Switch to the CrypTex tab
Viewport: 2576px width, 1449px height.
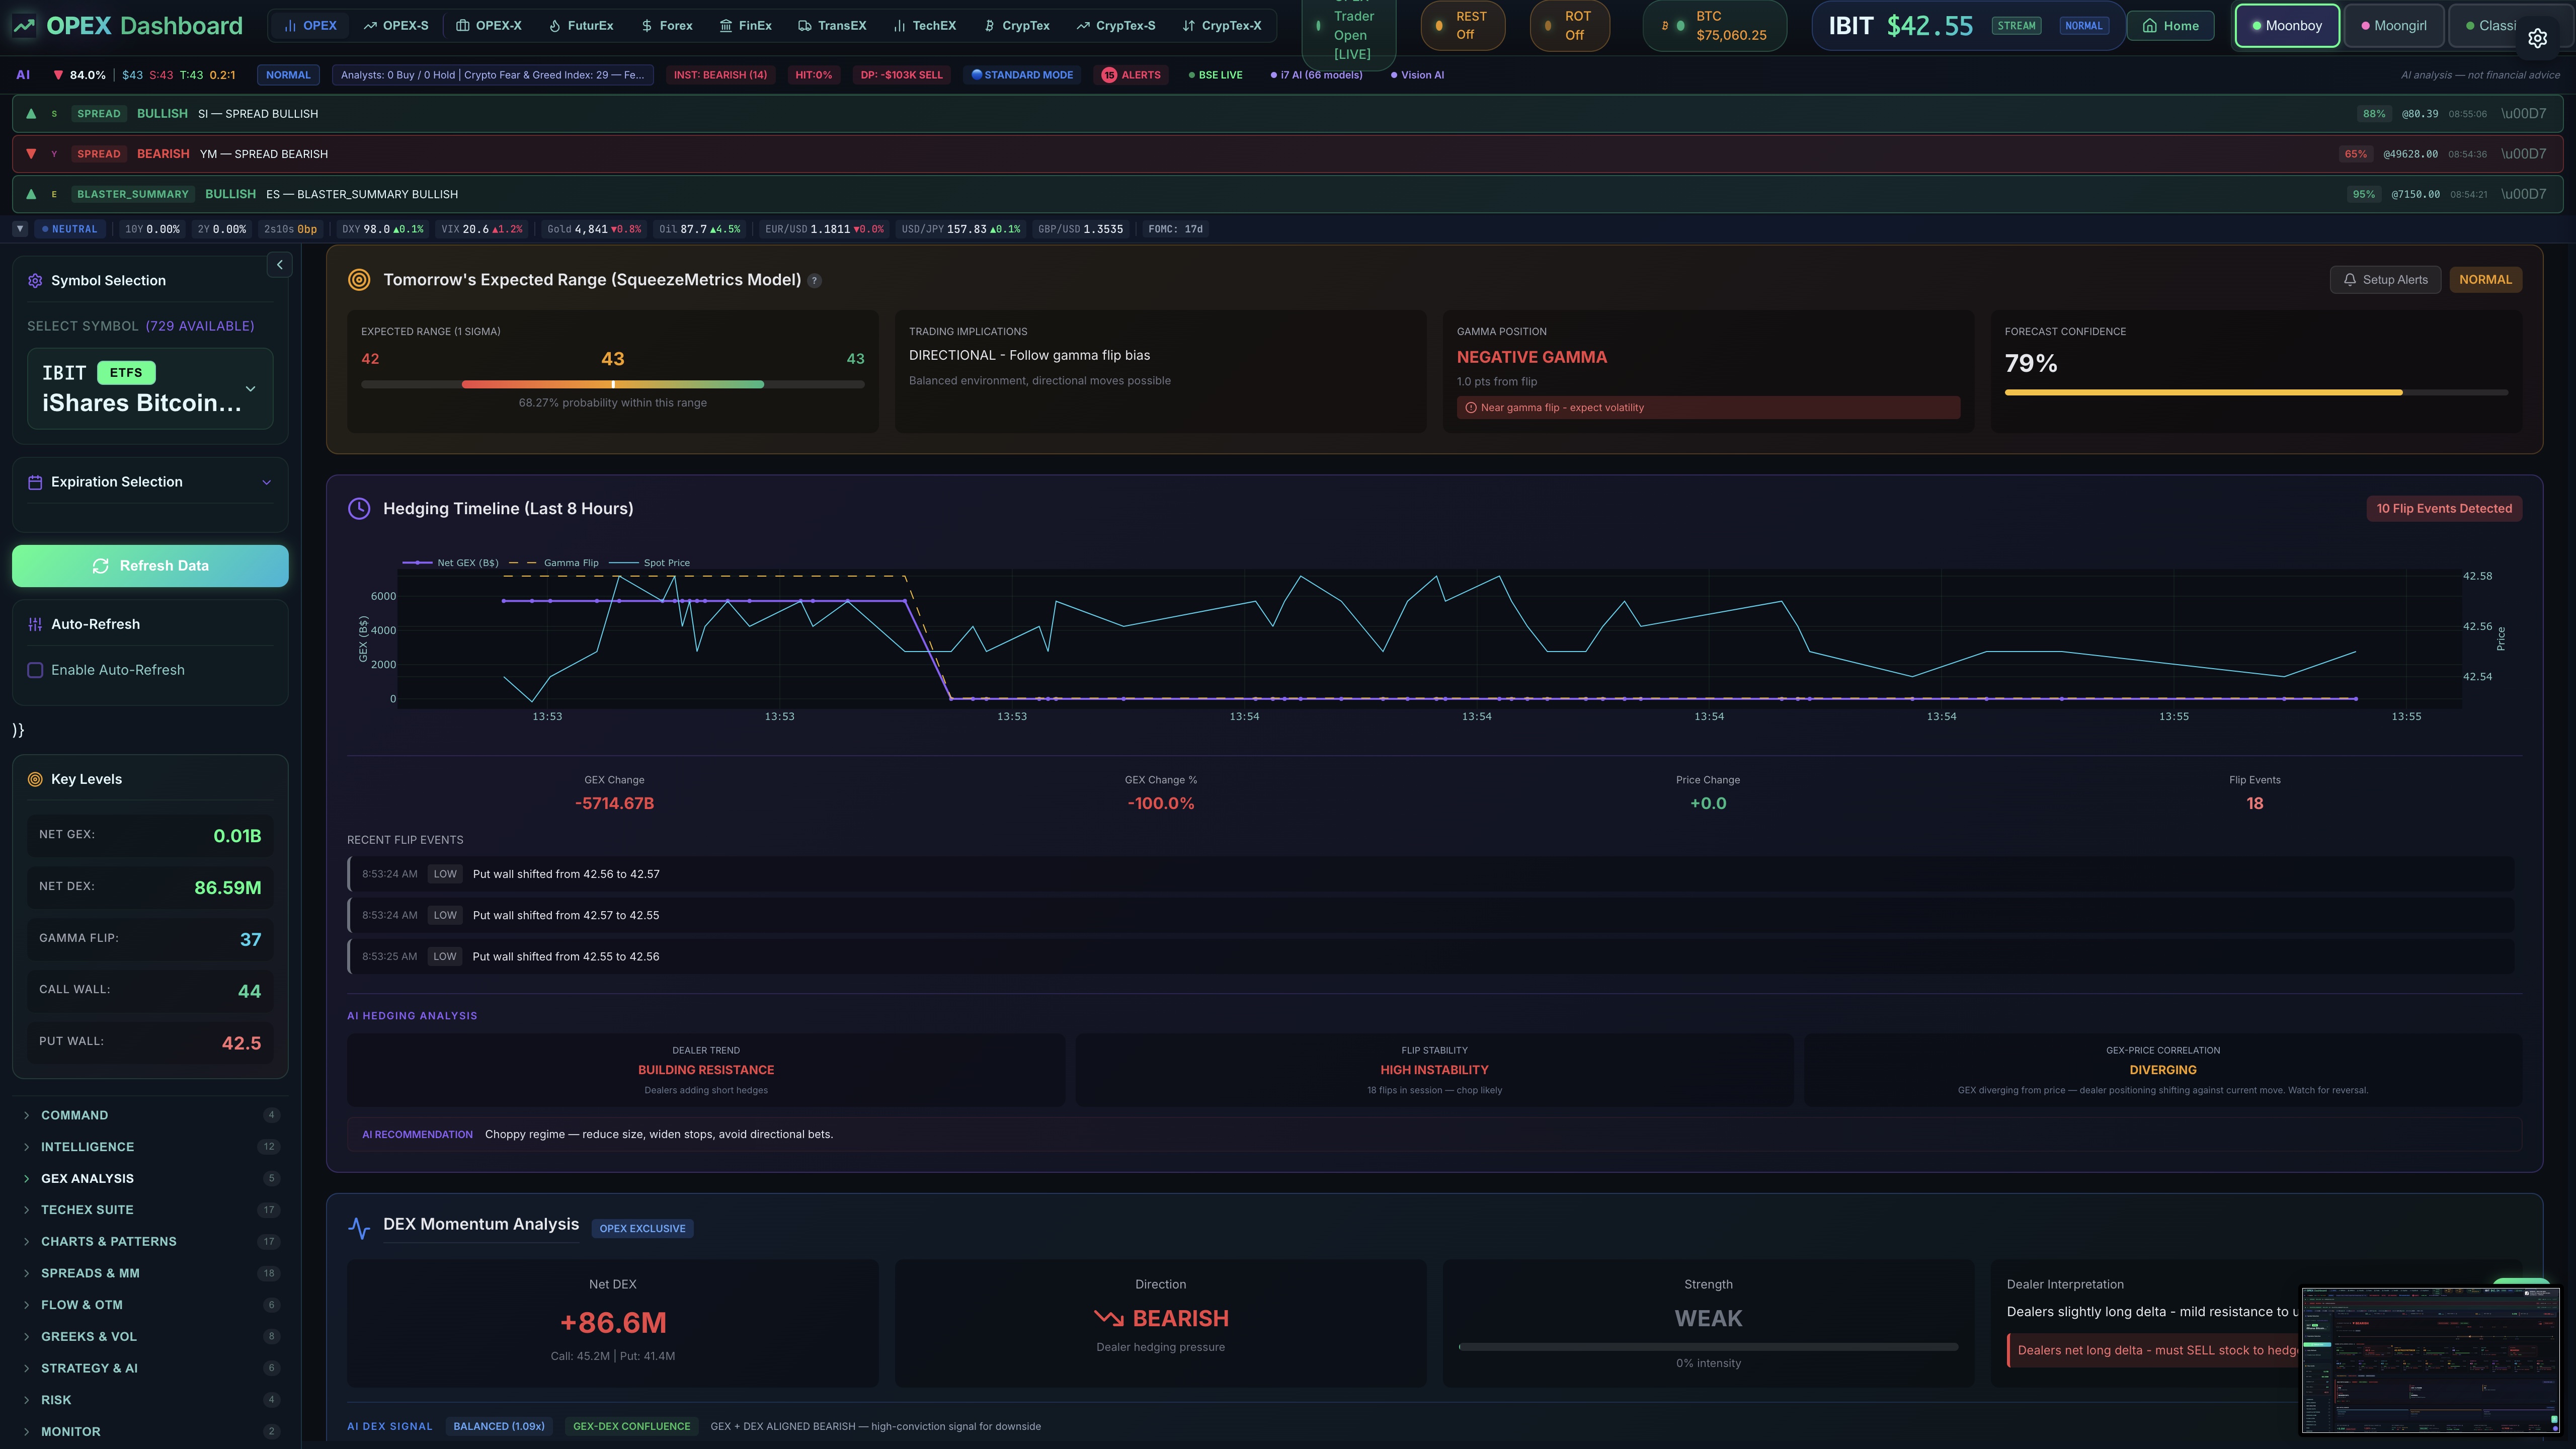coord(1017,26)
